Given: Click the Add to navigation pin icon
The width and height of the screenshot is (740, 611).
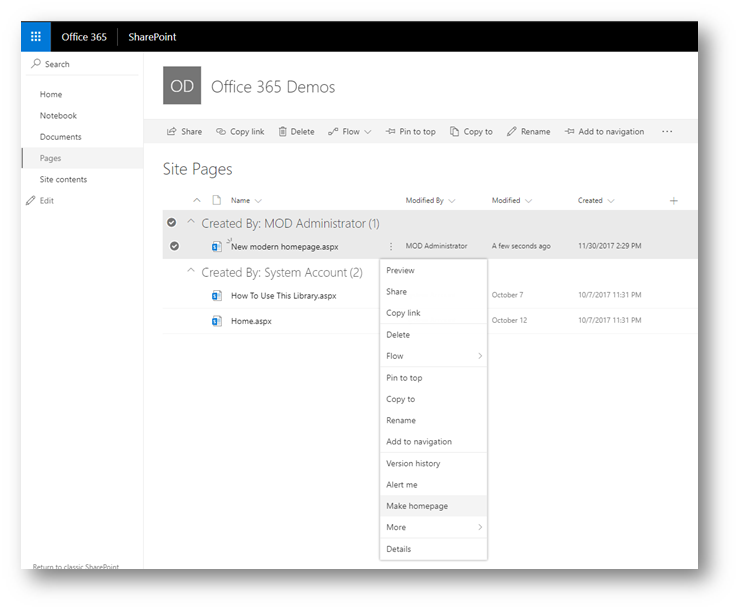Looking at the screenshot, I should (570, 131).
